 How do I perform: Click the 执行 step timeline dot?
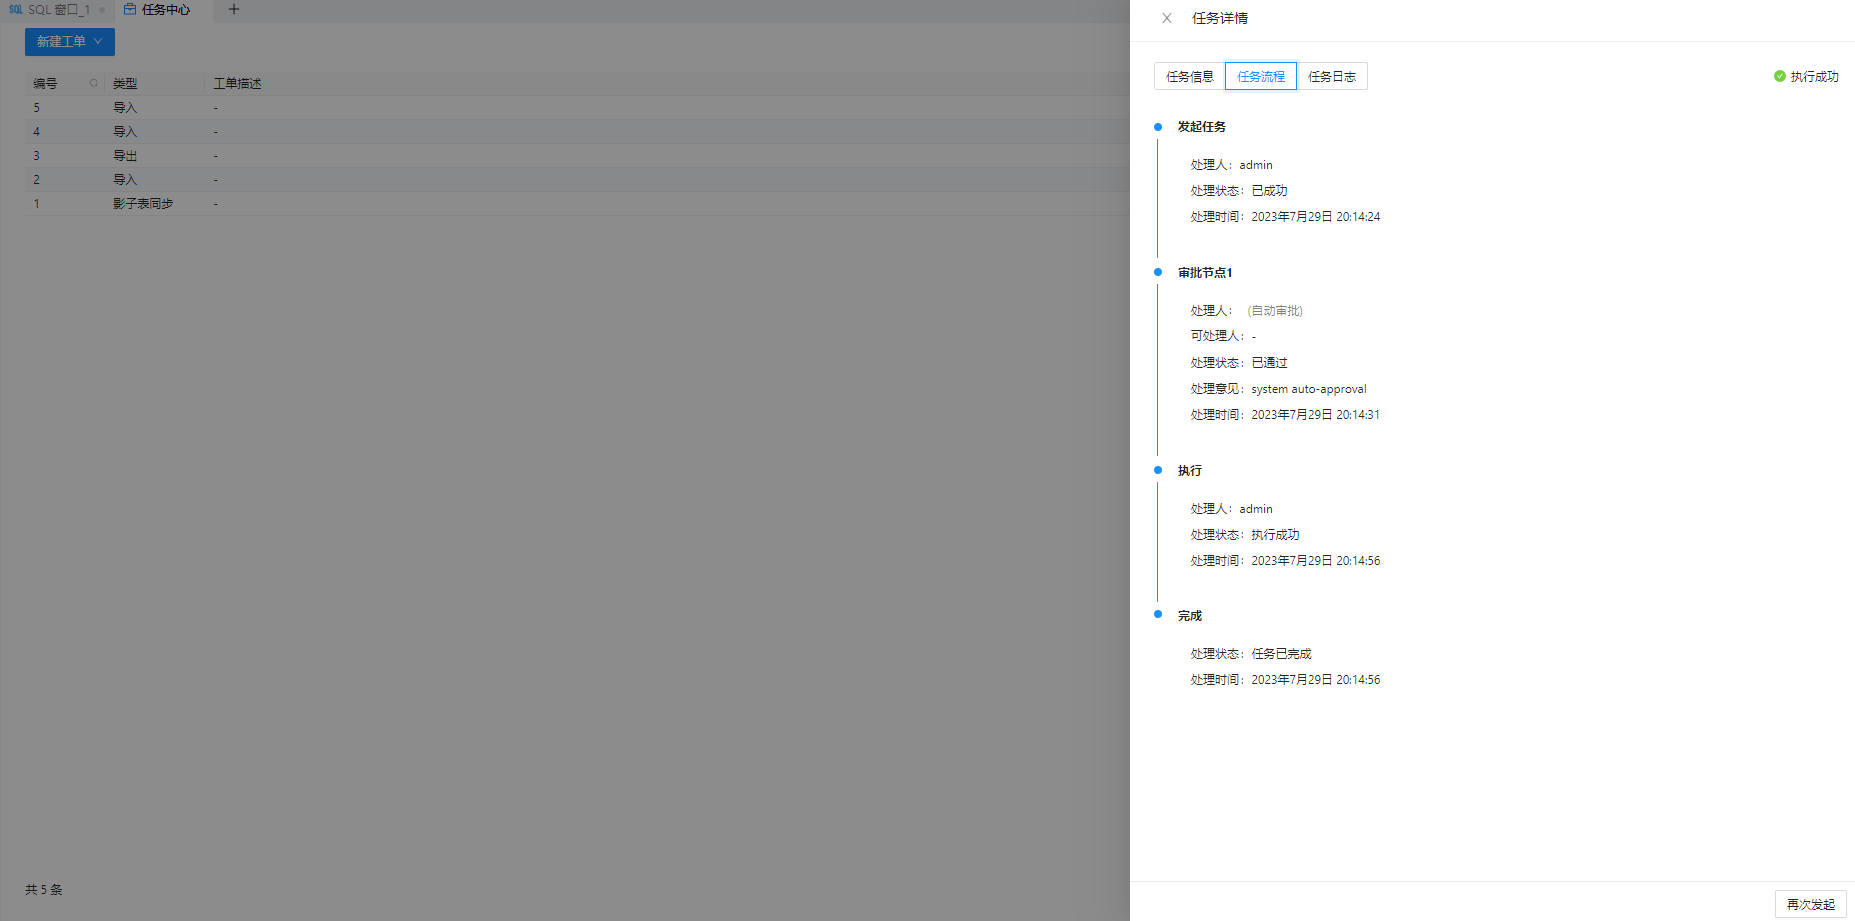tap(1158, 470)
